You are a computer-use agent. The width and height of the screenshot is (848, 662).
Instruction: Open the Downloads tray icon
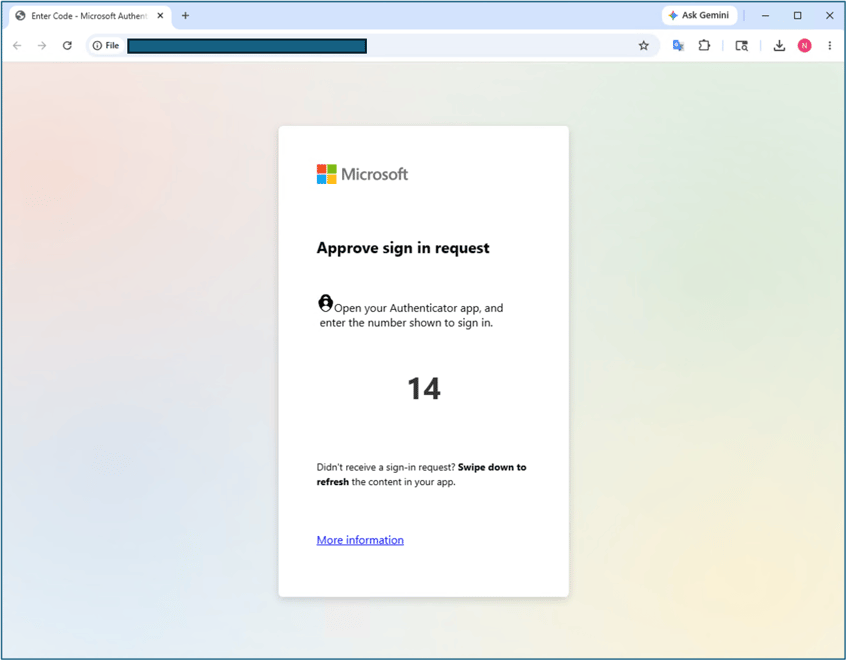[779, 45]
